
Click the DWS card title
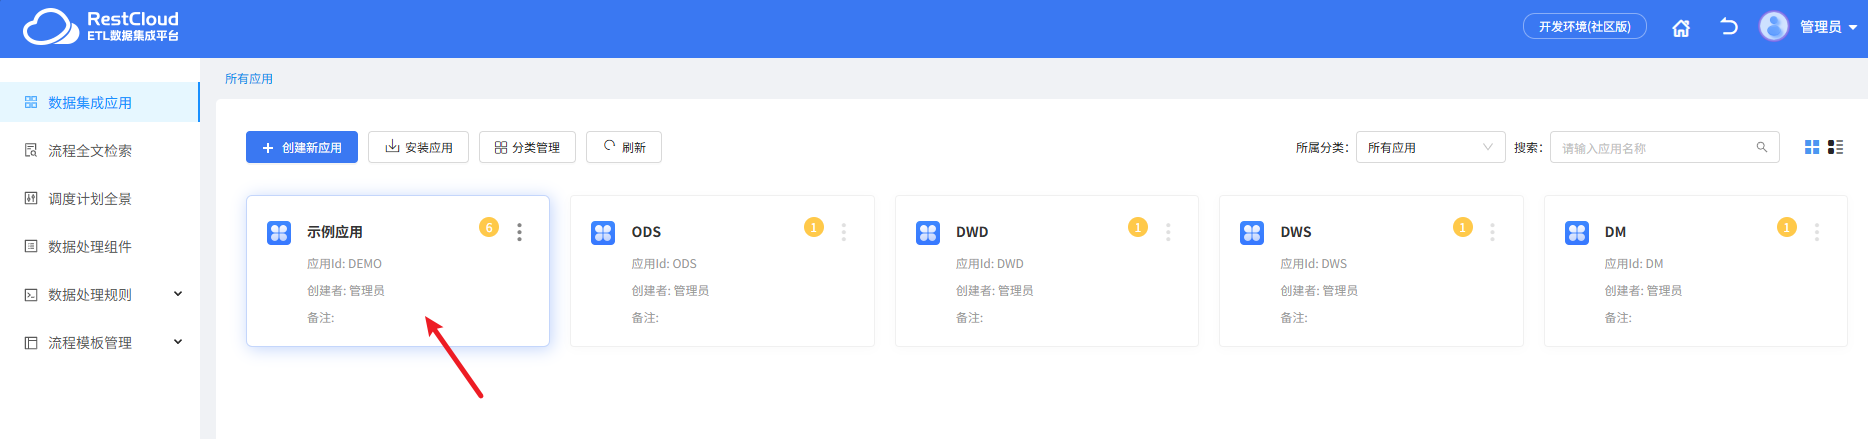pos(1296,232)
